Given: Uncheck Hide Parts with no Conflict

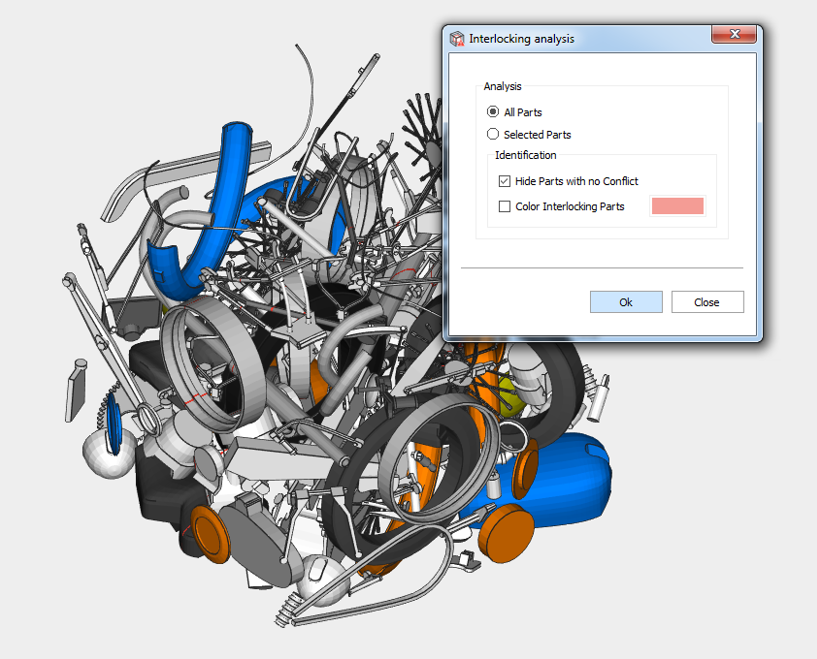Looking at the screenshot, I should [504, 181].
